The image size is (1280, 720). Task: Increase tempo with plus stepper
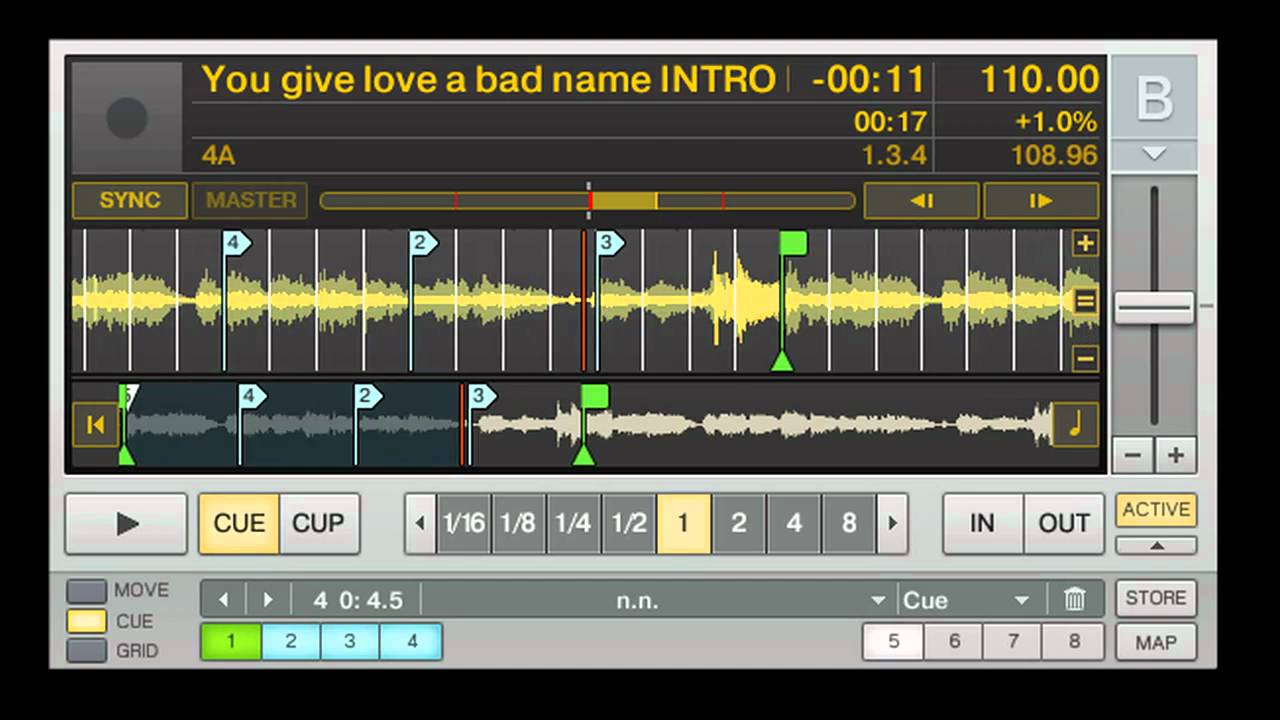[1176, 456]
